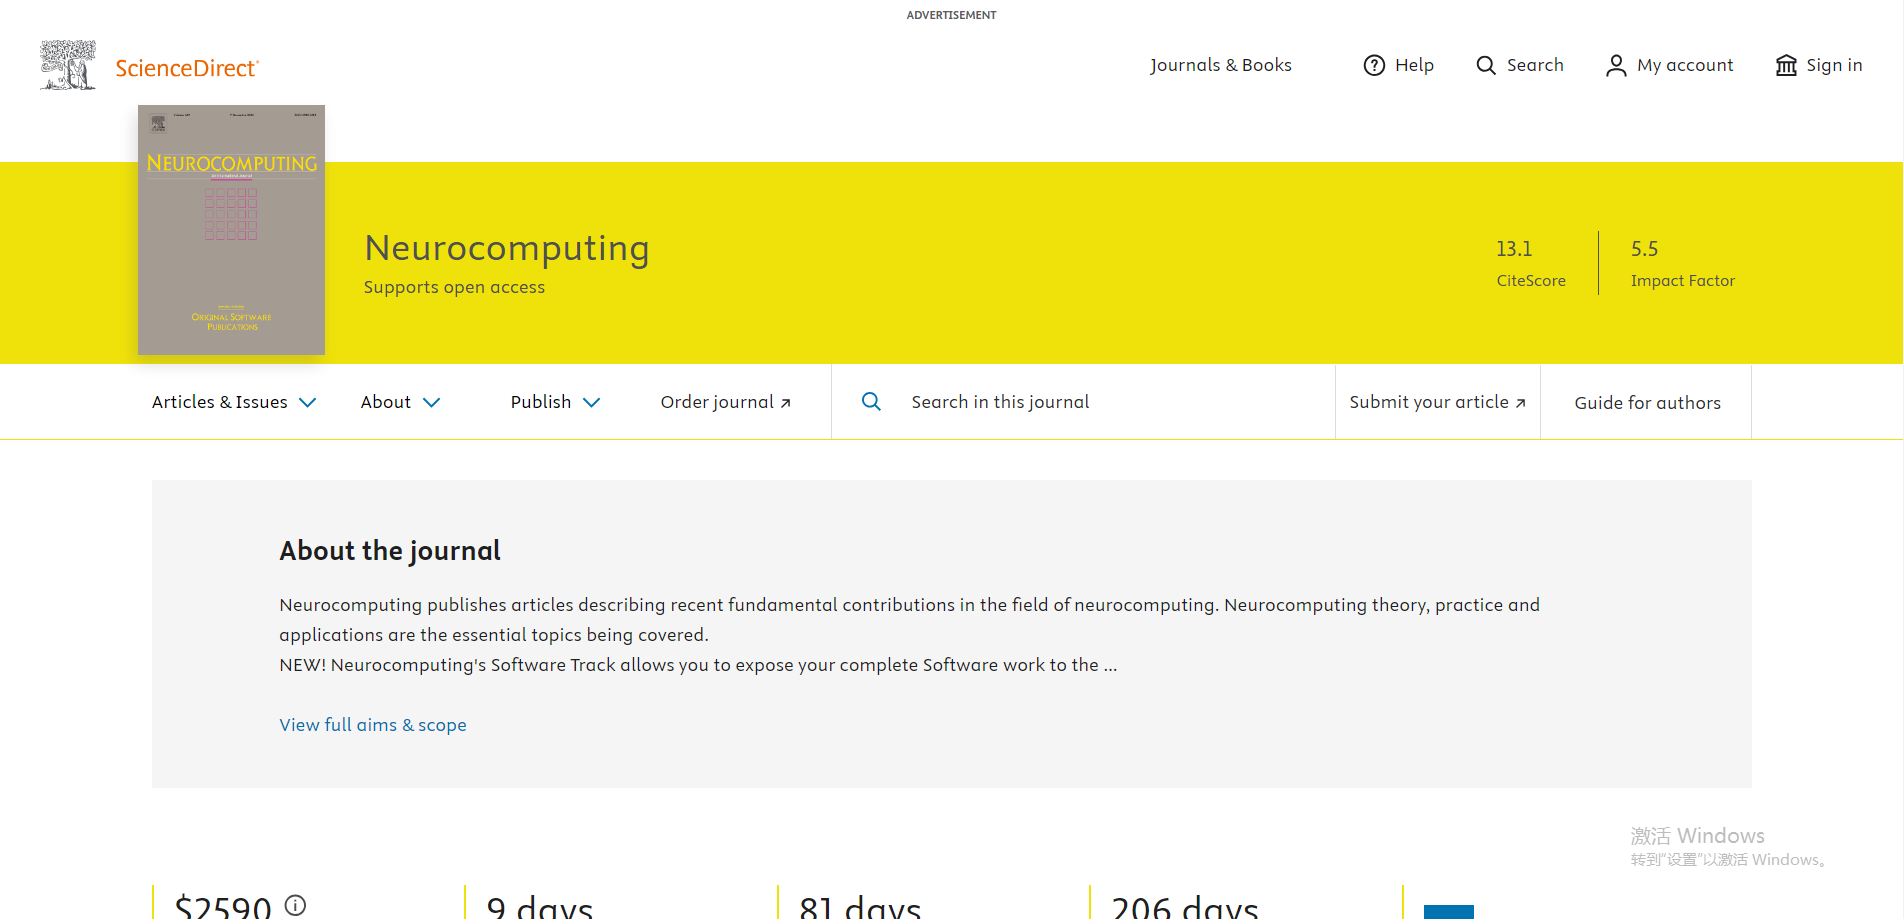Open Journals & Books page
1904x919 pixels.
(1221, 65)
